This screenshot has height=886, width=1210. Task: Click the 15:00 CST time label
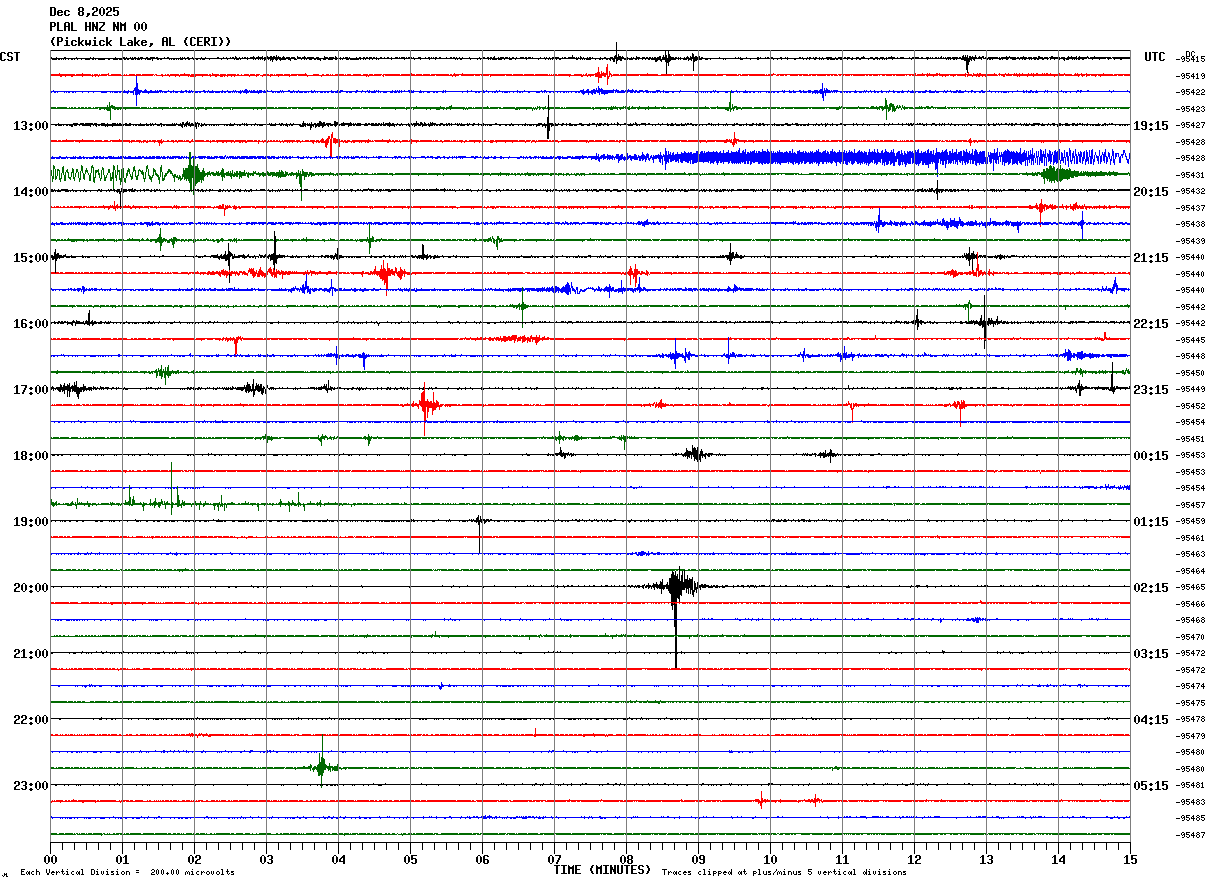pyautogui.click(x=31, y=257)
